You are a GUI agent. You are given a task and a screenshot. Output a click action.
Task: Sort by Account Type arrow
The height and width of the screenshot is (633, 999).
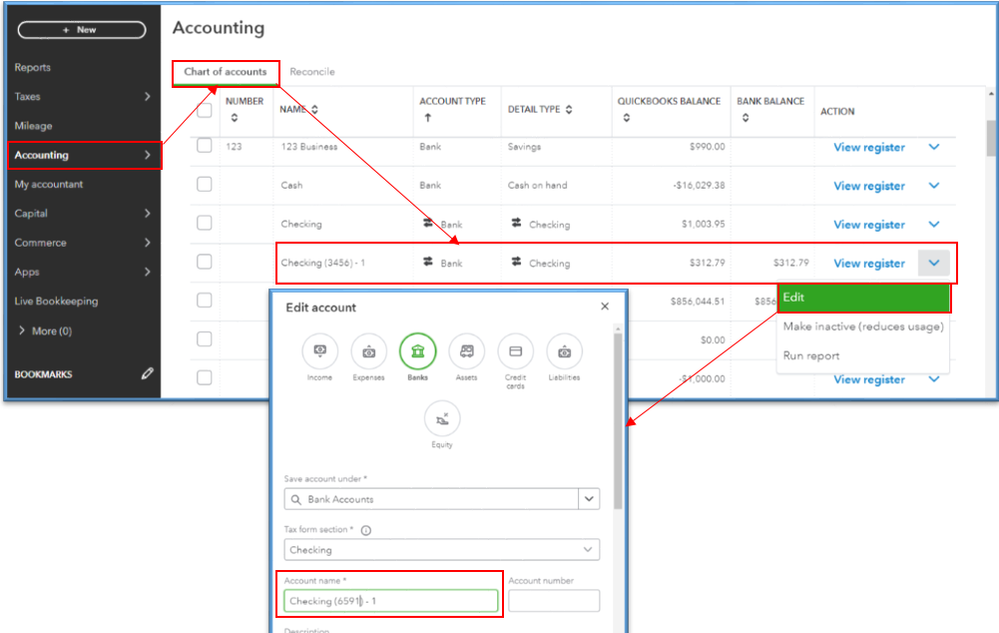tap(428, 118)
